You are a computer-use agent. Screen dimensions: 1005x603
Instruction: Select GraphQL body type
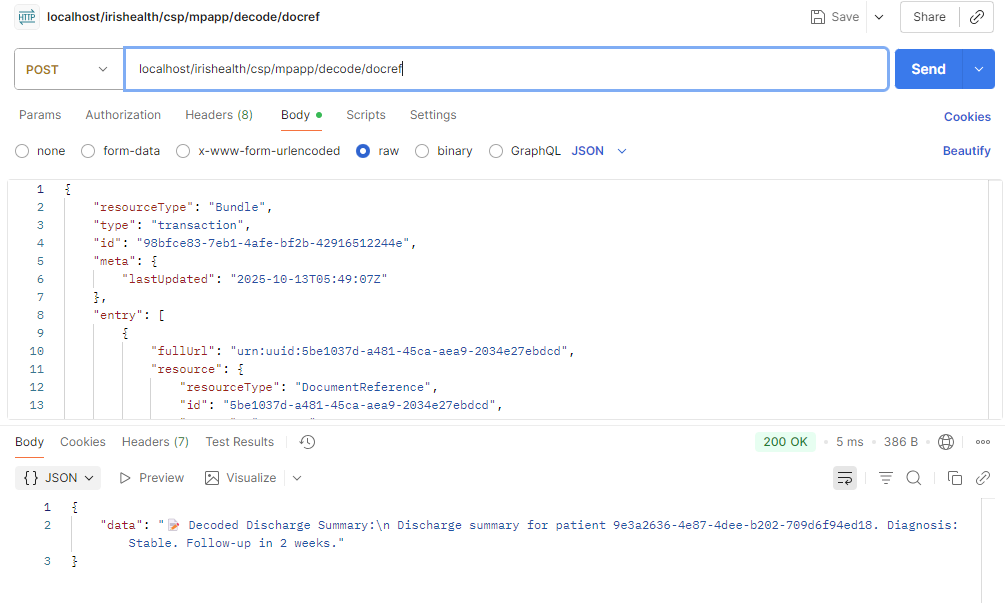tap(496, 151)
